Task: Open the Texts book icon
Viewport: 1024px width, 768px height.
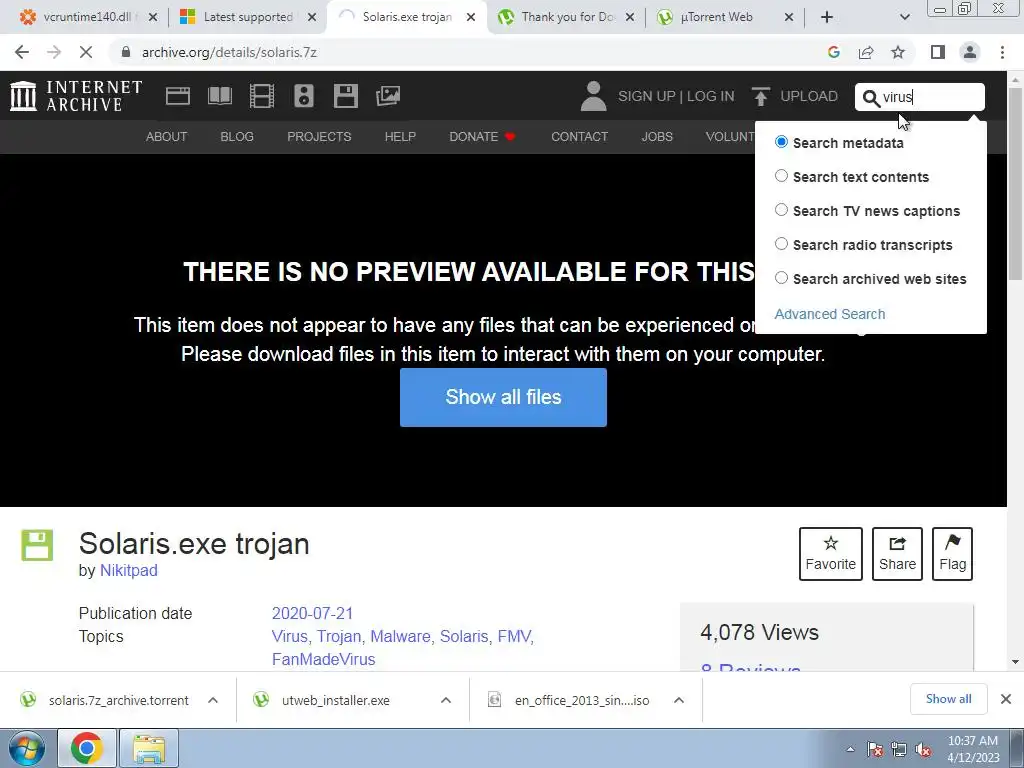Action: (x=219, y=96)
